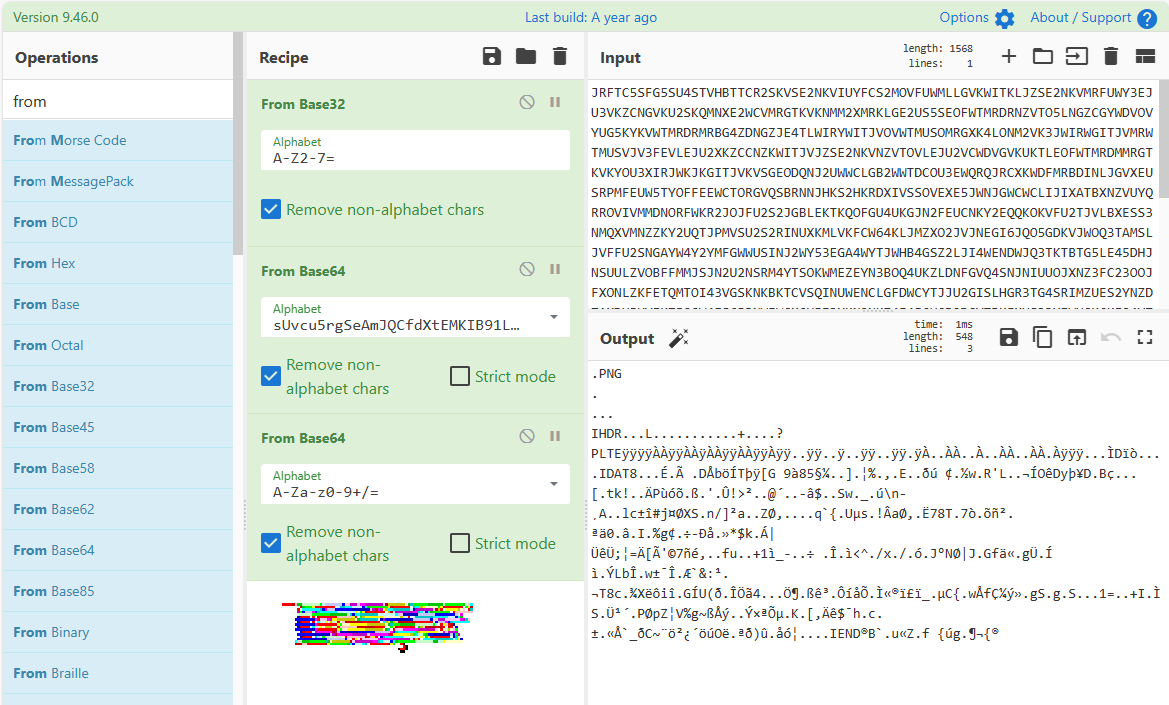The image size is (1169, 705).
Task: Save the recipe using the disk icon
Action: [x=491, y=56]
